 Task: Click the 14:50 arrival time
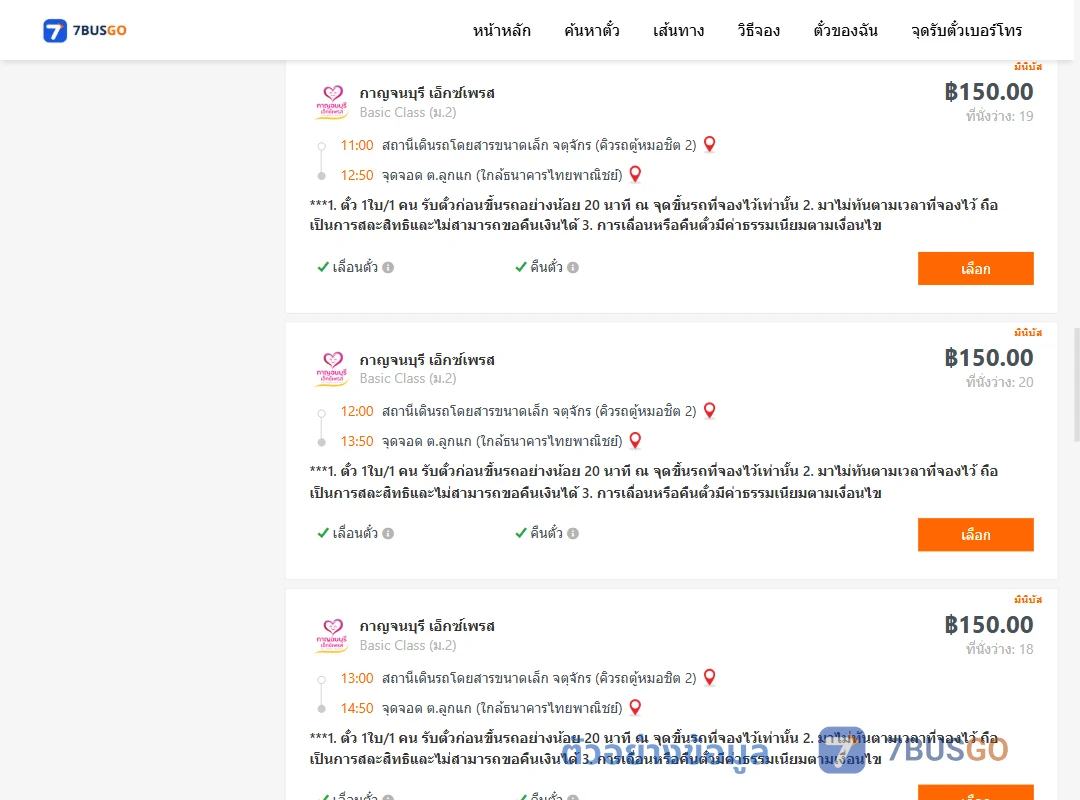click(357, 708)
